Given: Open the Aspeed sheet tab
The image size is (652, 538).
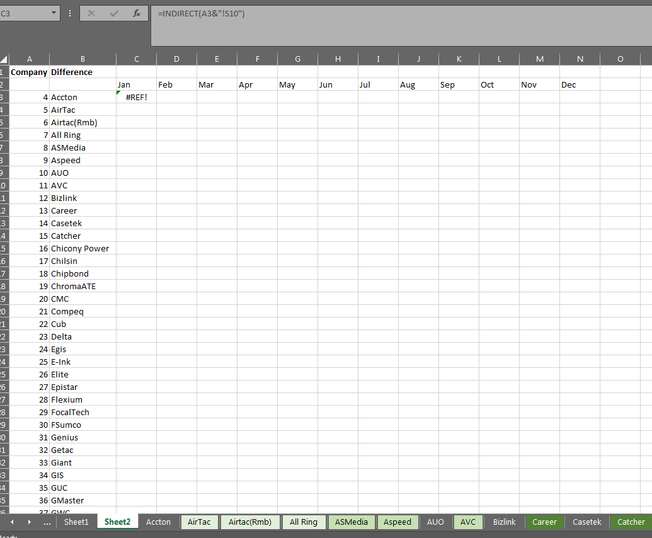Looking at the screenshot, I should (x=397, y=522).
